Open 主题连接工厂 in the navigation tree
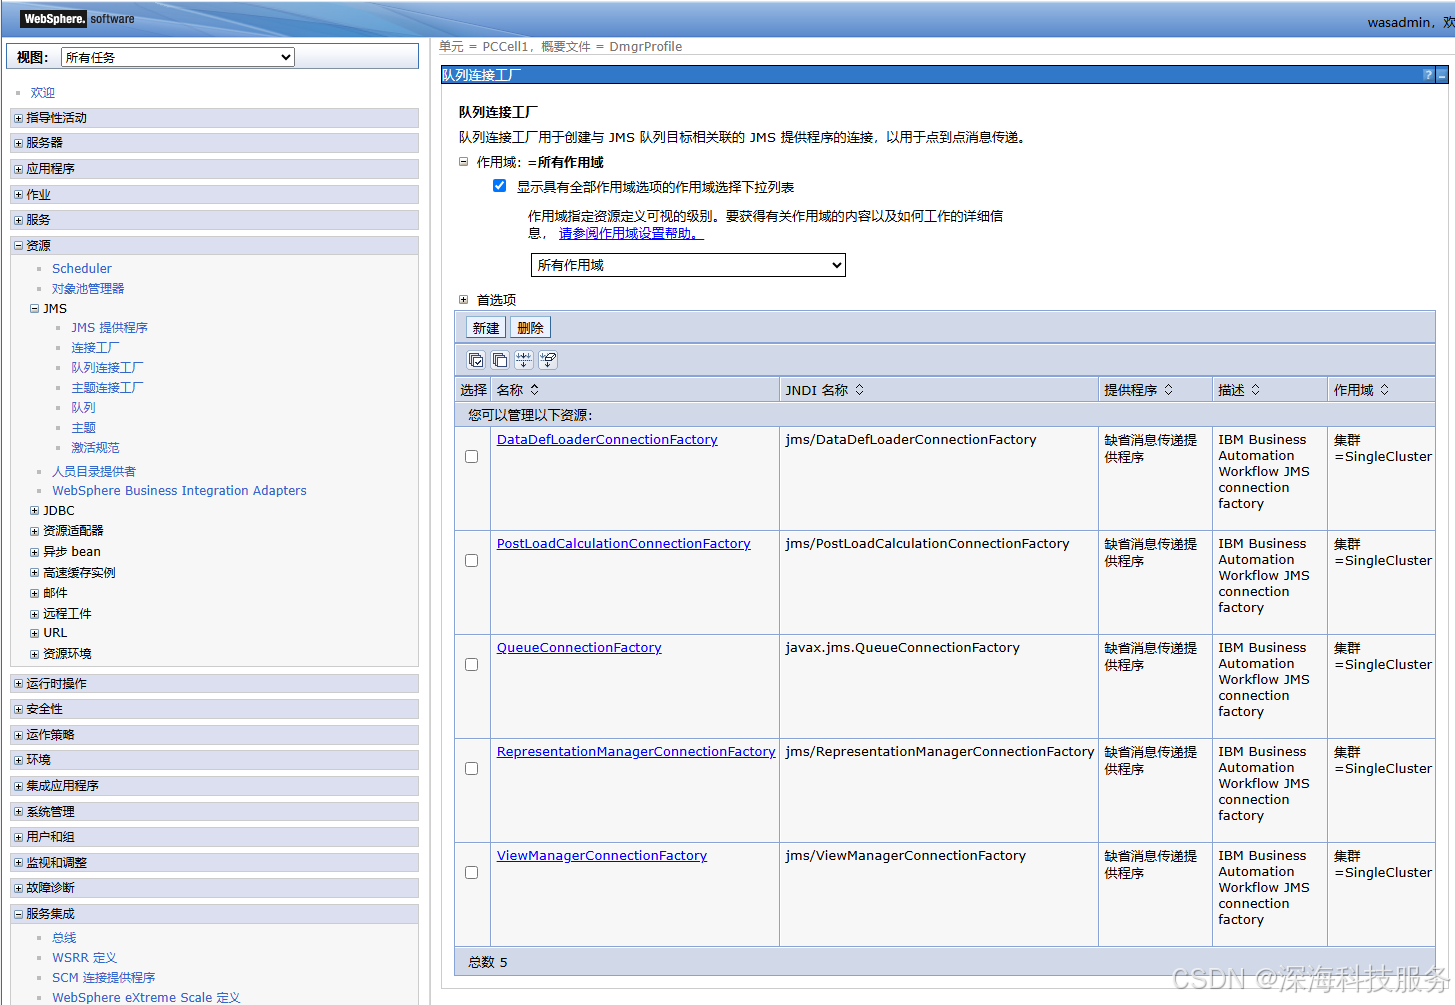Image resolution: width=1455 pixels, height=1005 pixels. pos(107,387)
